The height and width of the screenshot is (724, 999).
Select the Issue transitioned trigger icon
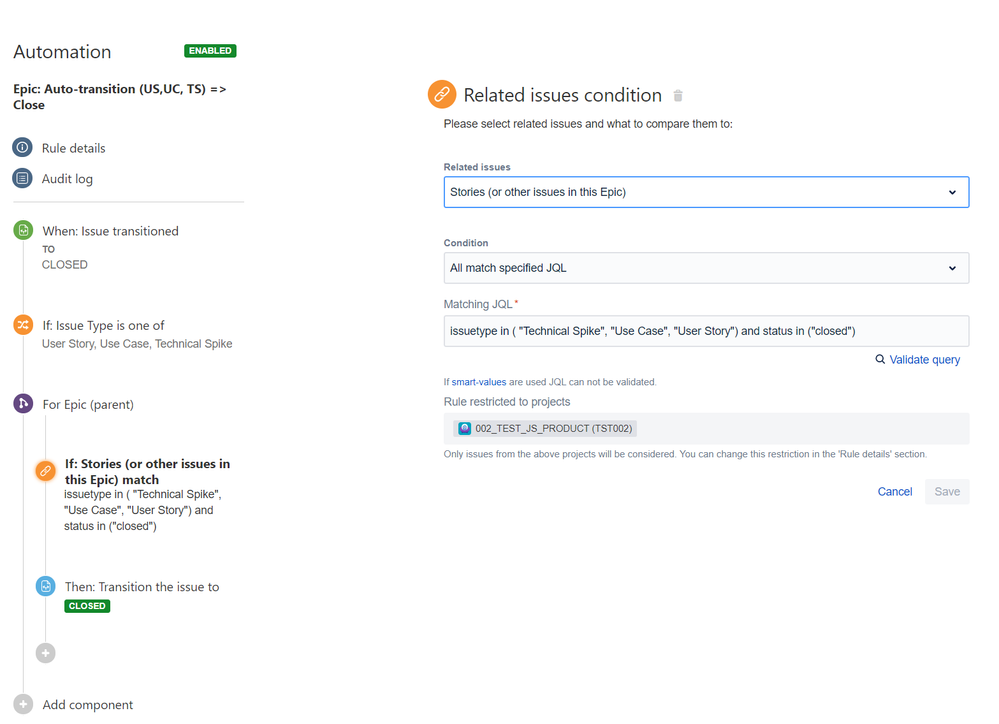(x=24, y=230)
